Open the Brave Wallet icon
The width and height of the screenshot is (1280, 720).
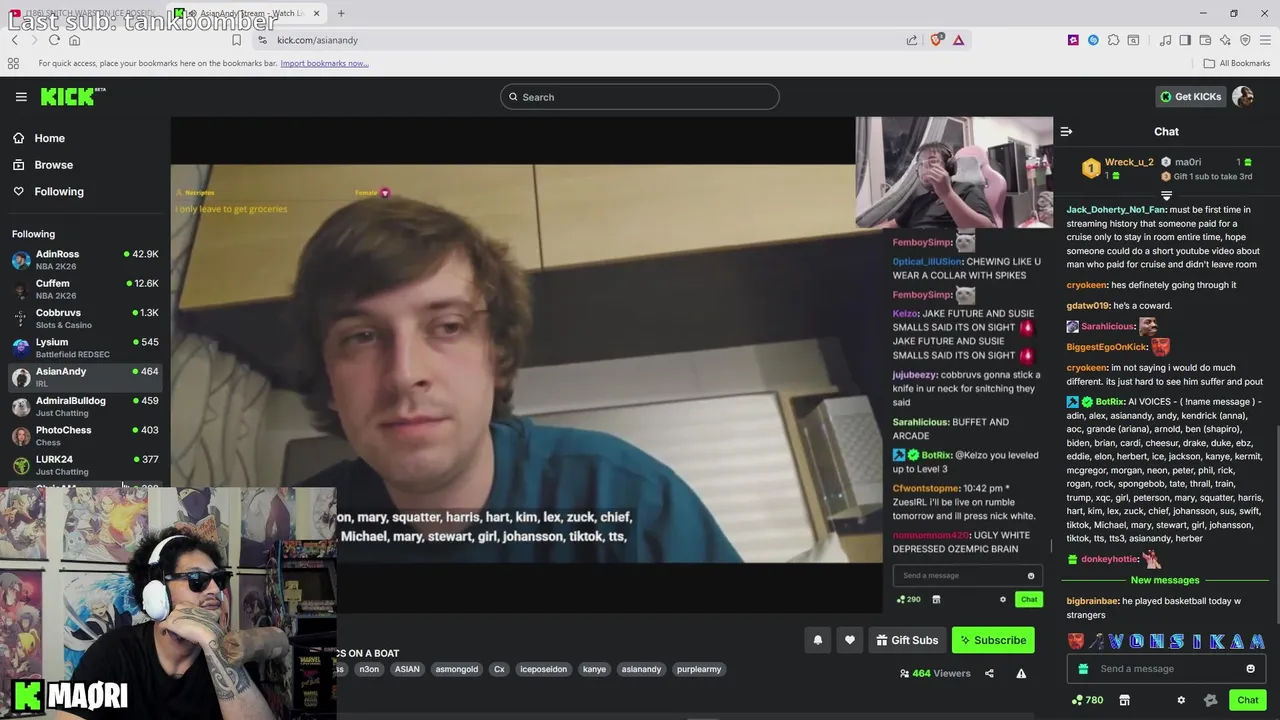coord(1205,40)
